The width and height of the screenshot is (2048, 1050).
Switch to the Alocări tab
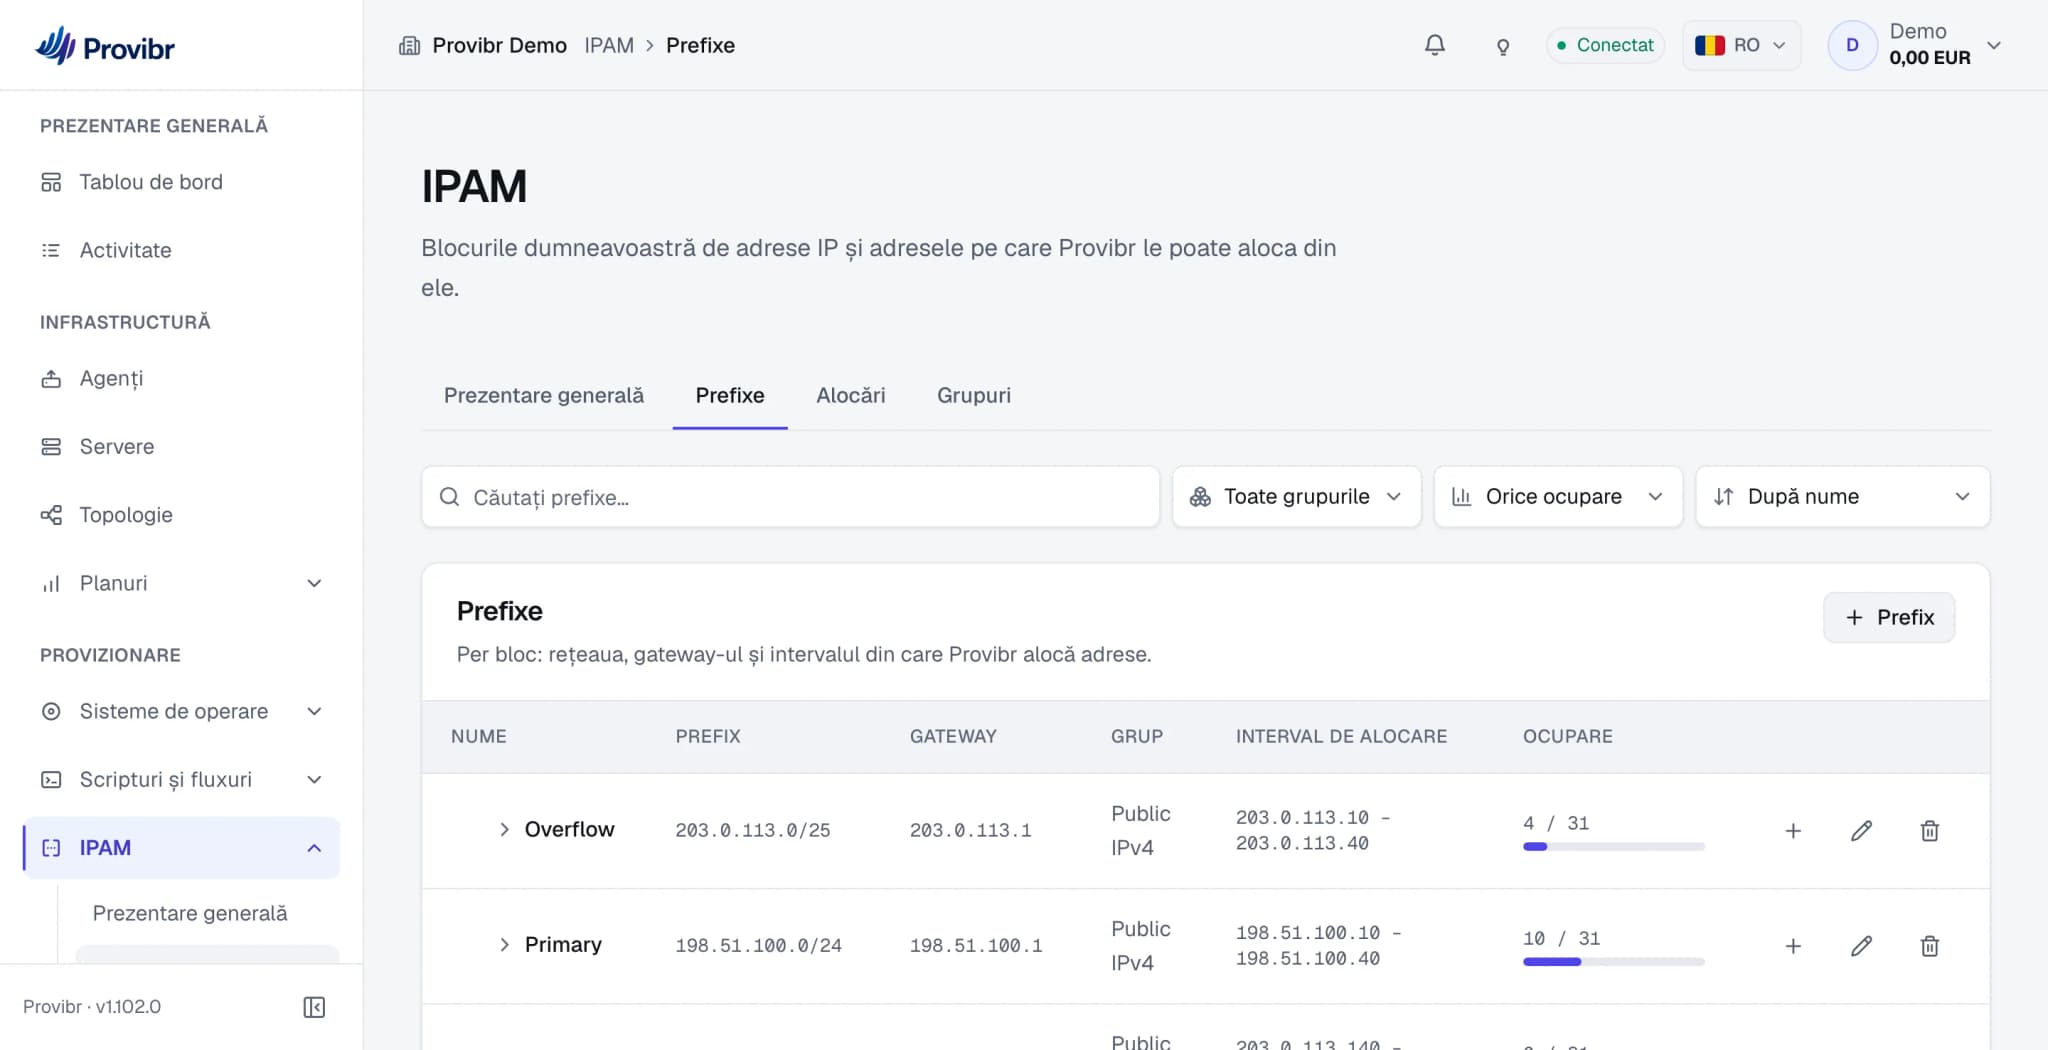[x=850, y=395]
